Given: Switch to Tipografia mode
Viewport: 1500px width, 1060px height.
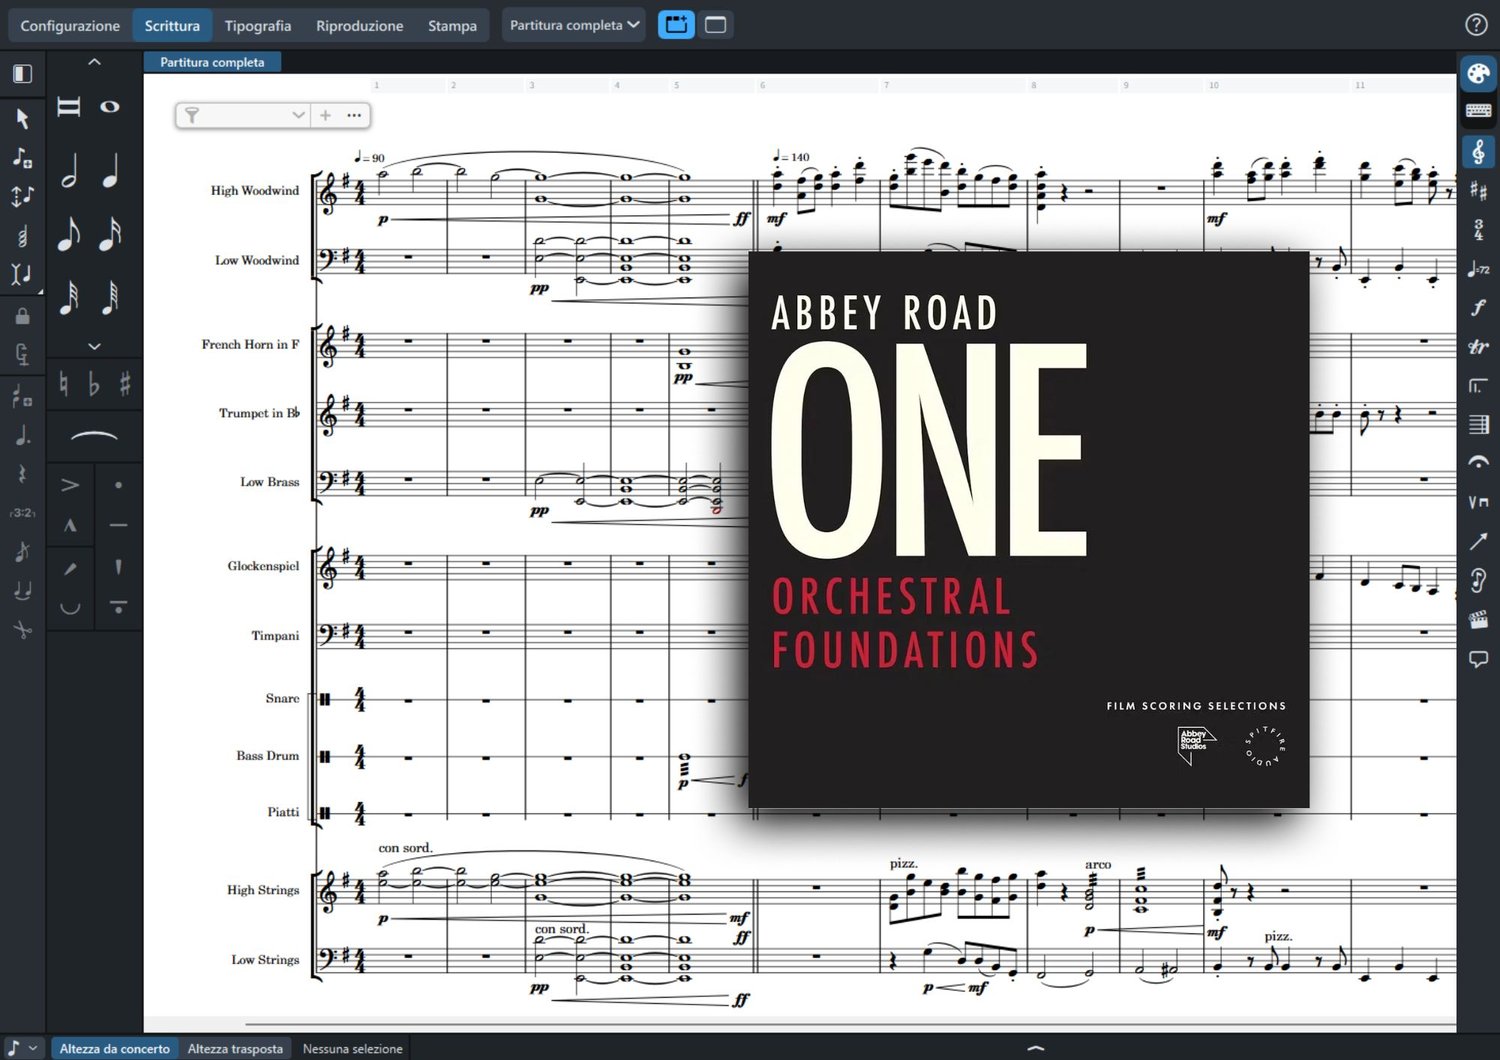Looking at the screenshot, I should click(x=258, y=25).
